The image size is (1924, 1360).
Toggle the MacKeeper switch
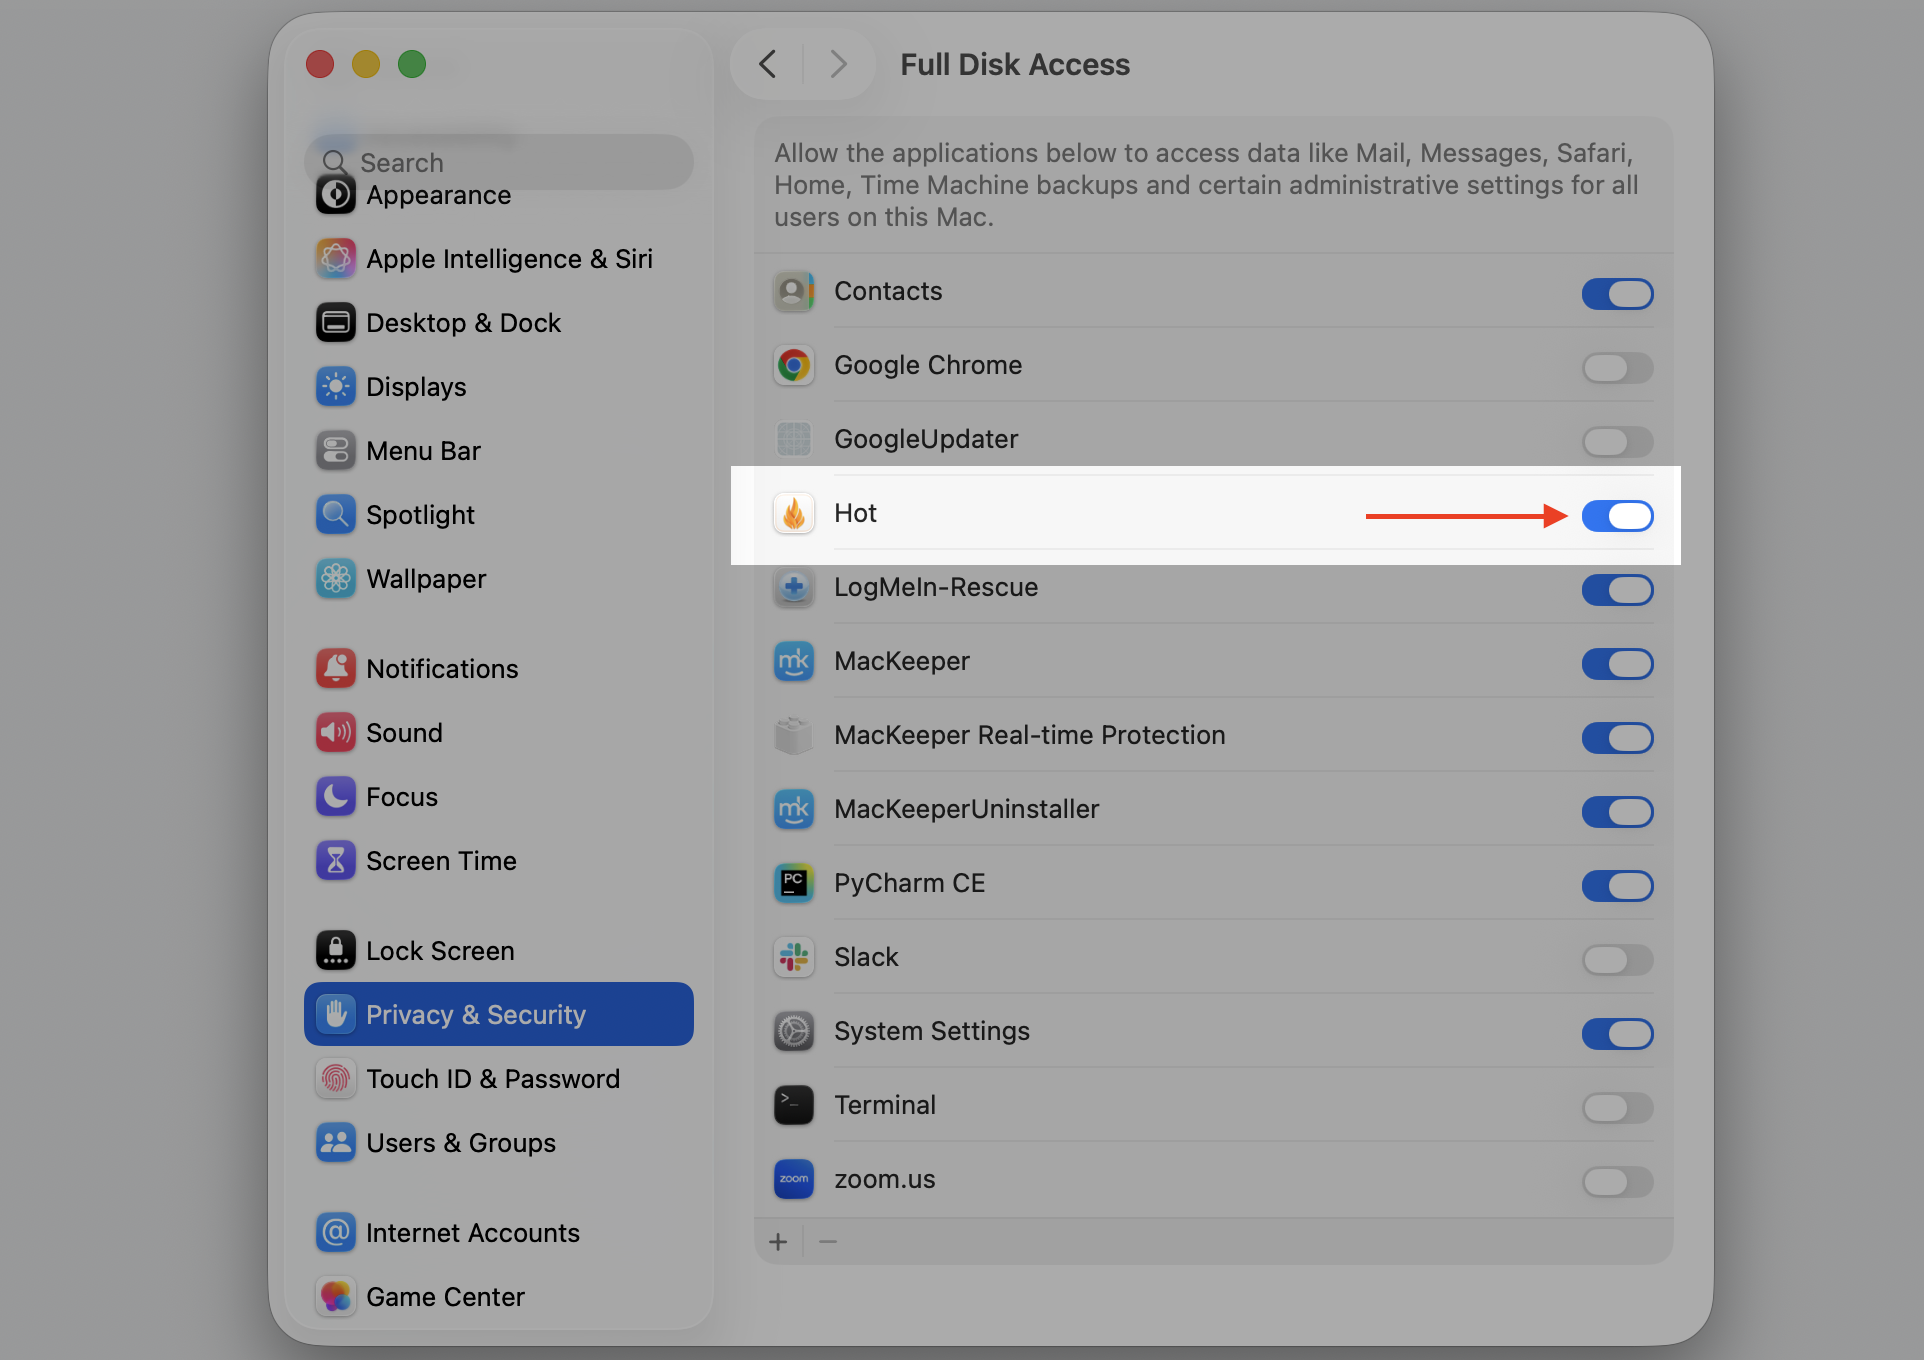pos(1617,664)
